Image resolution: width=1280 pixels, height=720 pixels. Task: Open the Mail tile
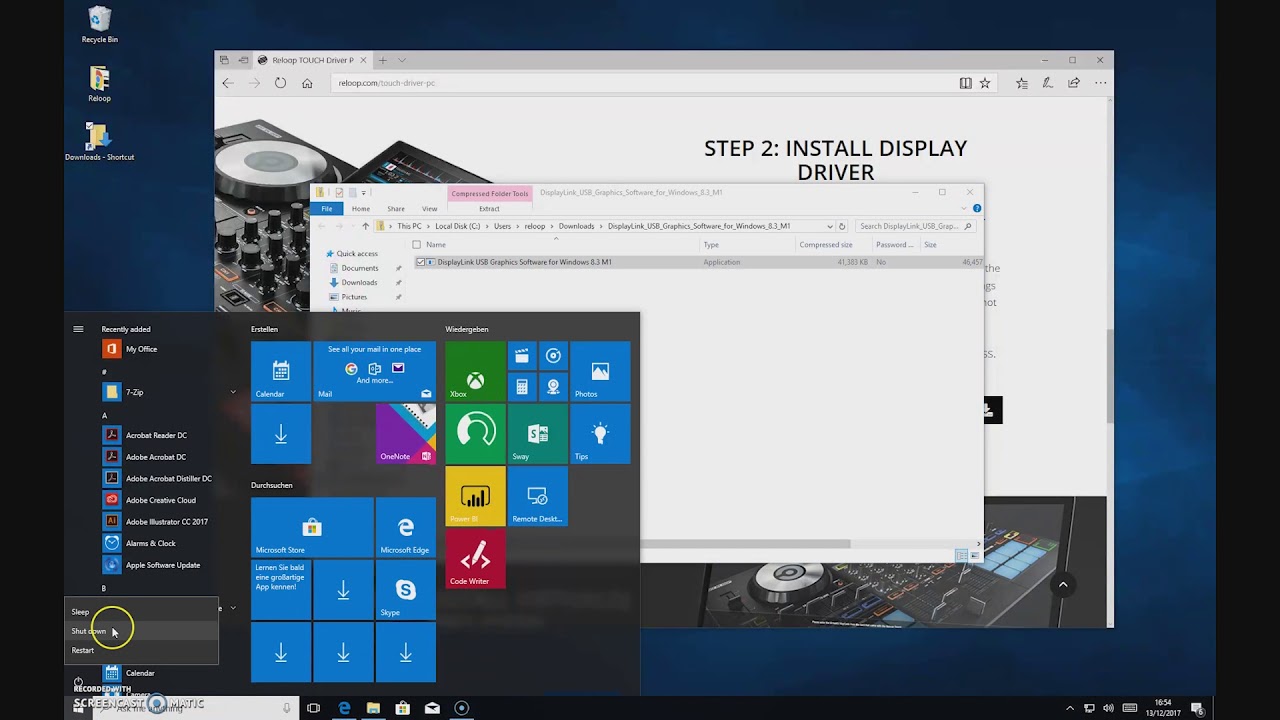375,372
